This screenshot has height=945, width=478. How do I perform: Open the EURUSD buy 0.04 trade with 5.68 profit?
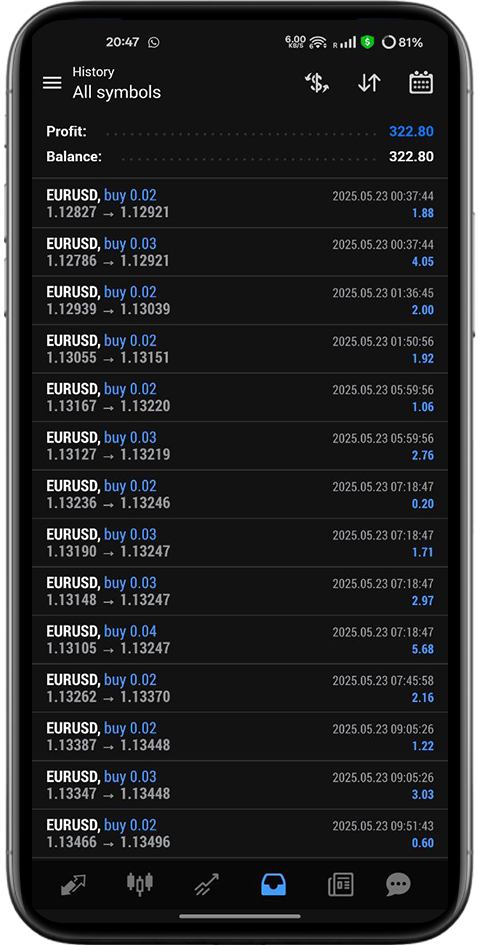[240, 639]
